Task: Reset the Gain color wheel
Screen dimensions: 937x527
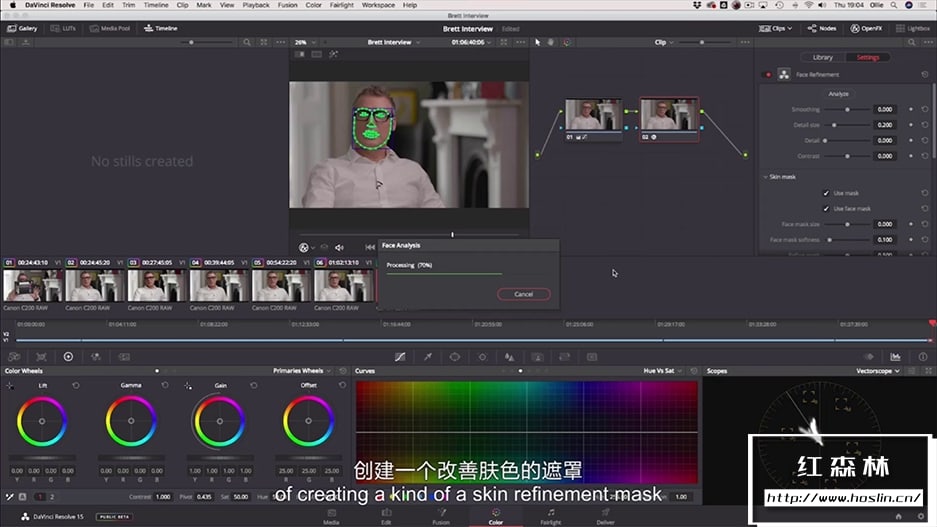Action: (x=253, y=385)
